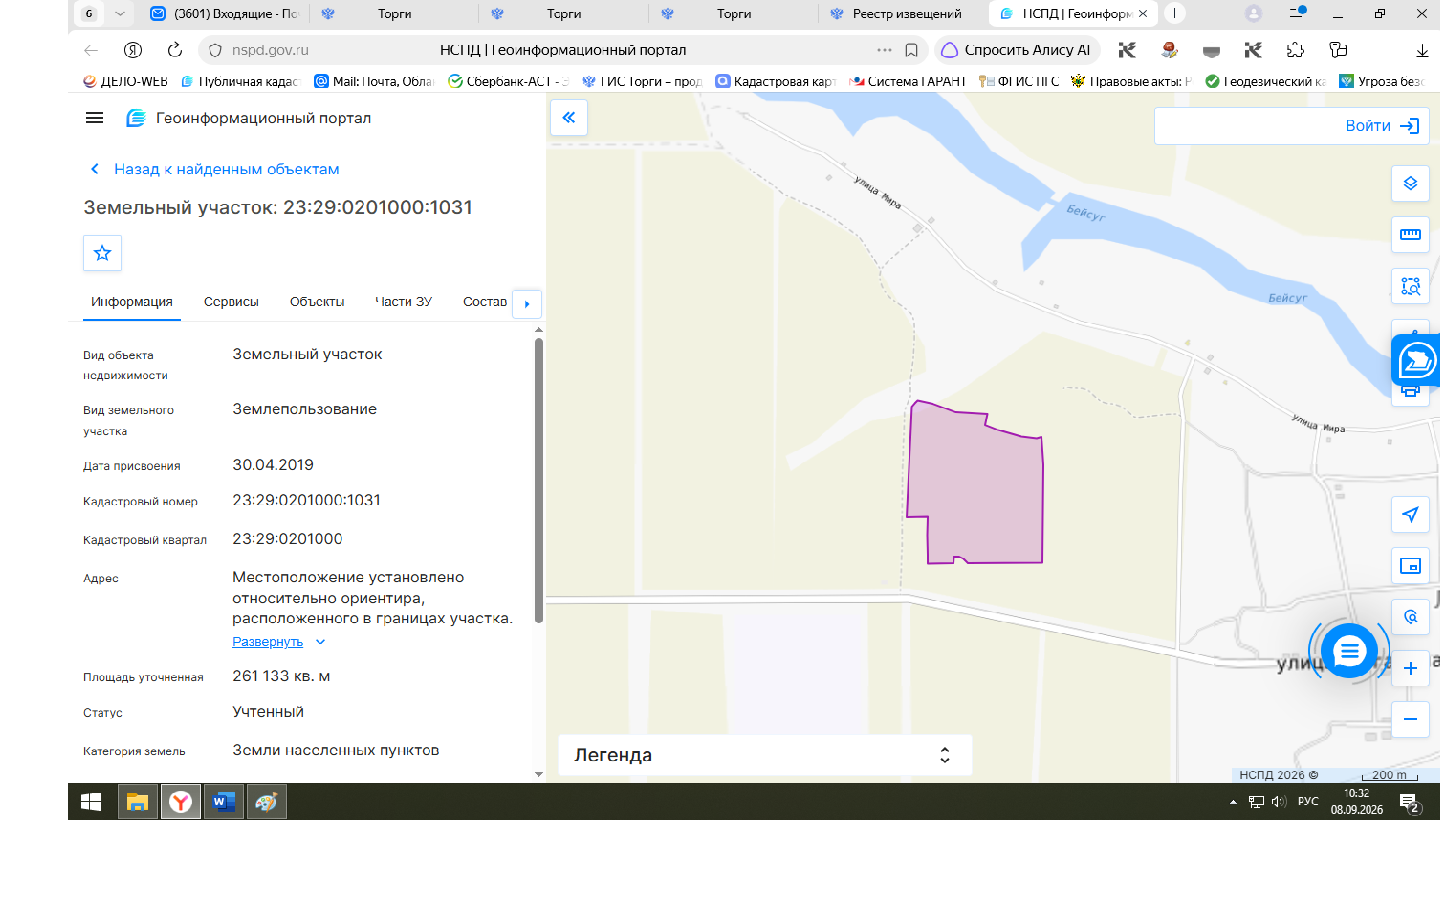Open the blue feedback survey widget
The image size is (1440, 900).
(x=1416, y=360)
